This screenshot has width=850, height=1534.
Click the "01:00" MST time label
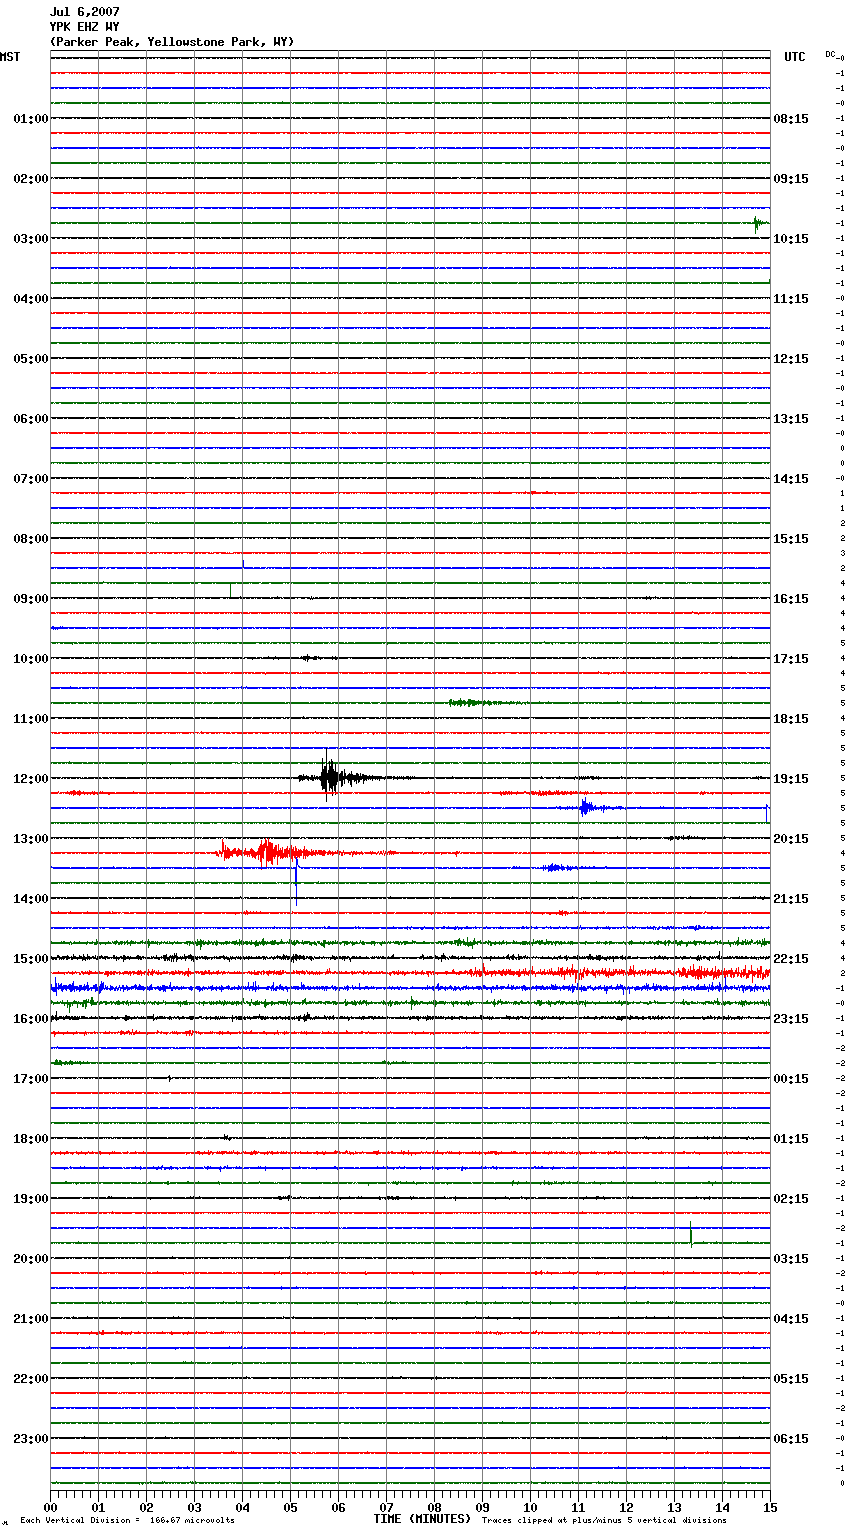pos(31,119)
